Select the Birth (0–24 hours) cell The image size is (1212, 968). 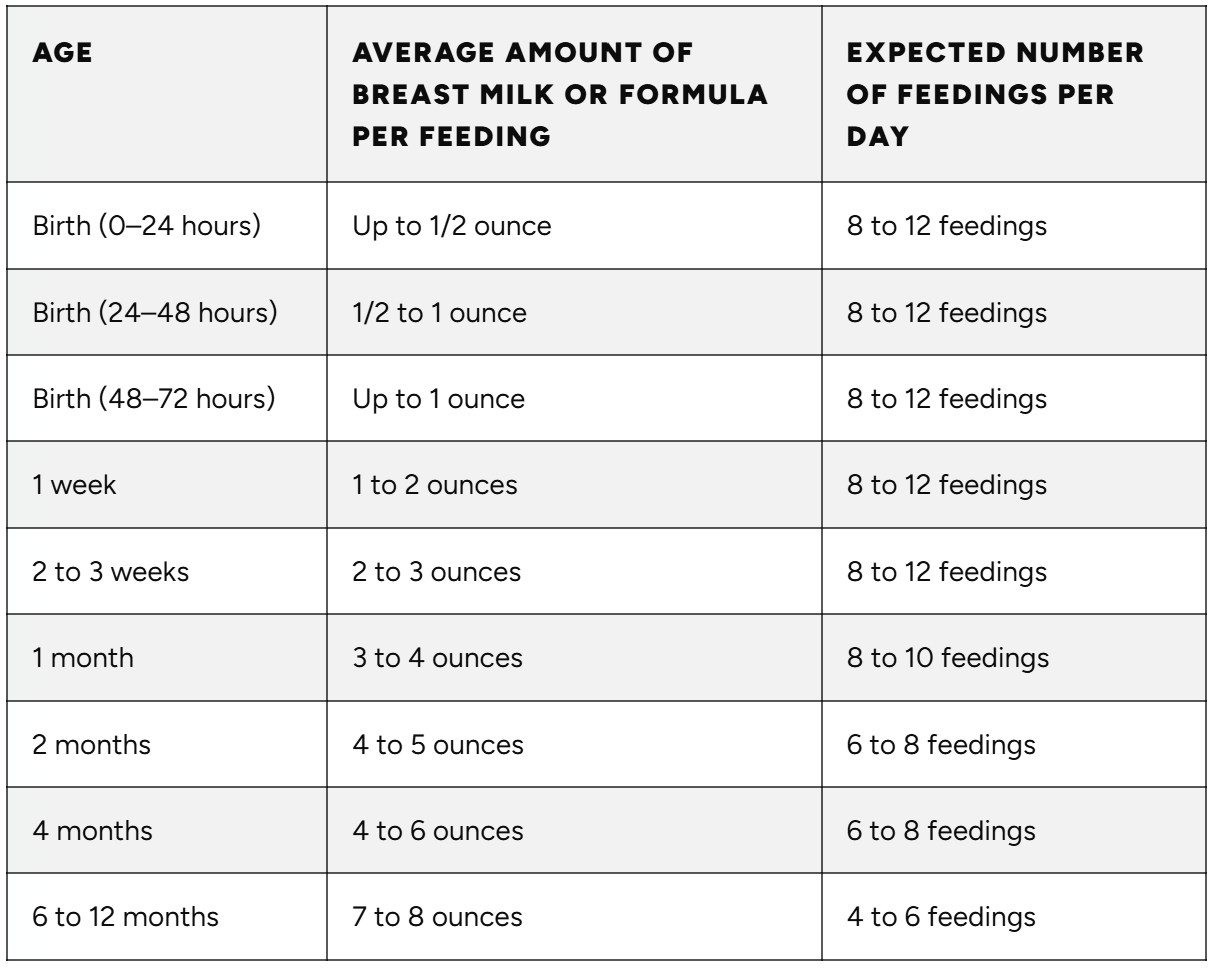coord(146,226)
